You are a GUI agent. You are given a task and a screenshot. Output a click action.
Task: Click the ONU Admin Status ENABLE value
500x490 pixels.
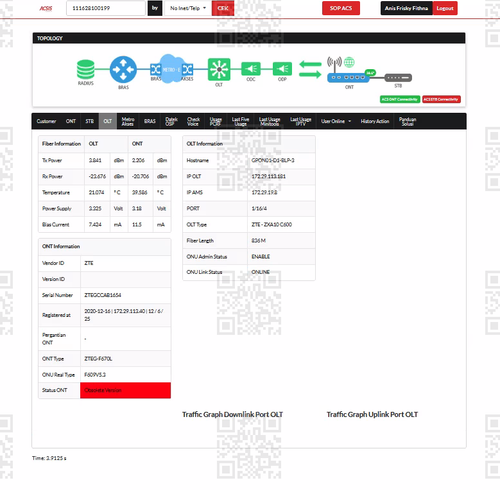point(261,256)
